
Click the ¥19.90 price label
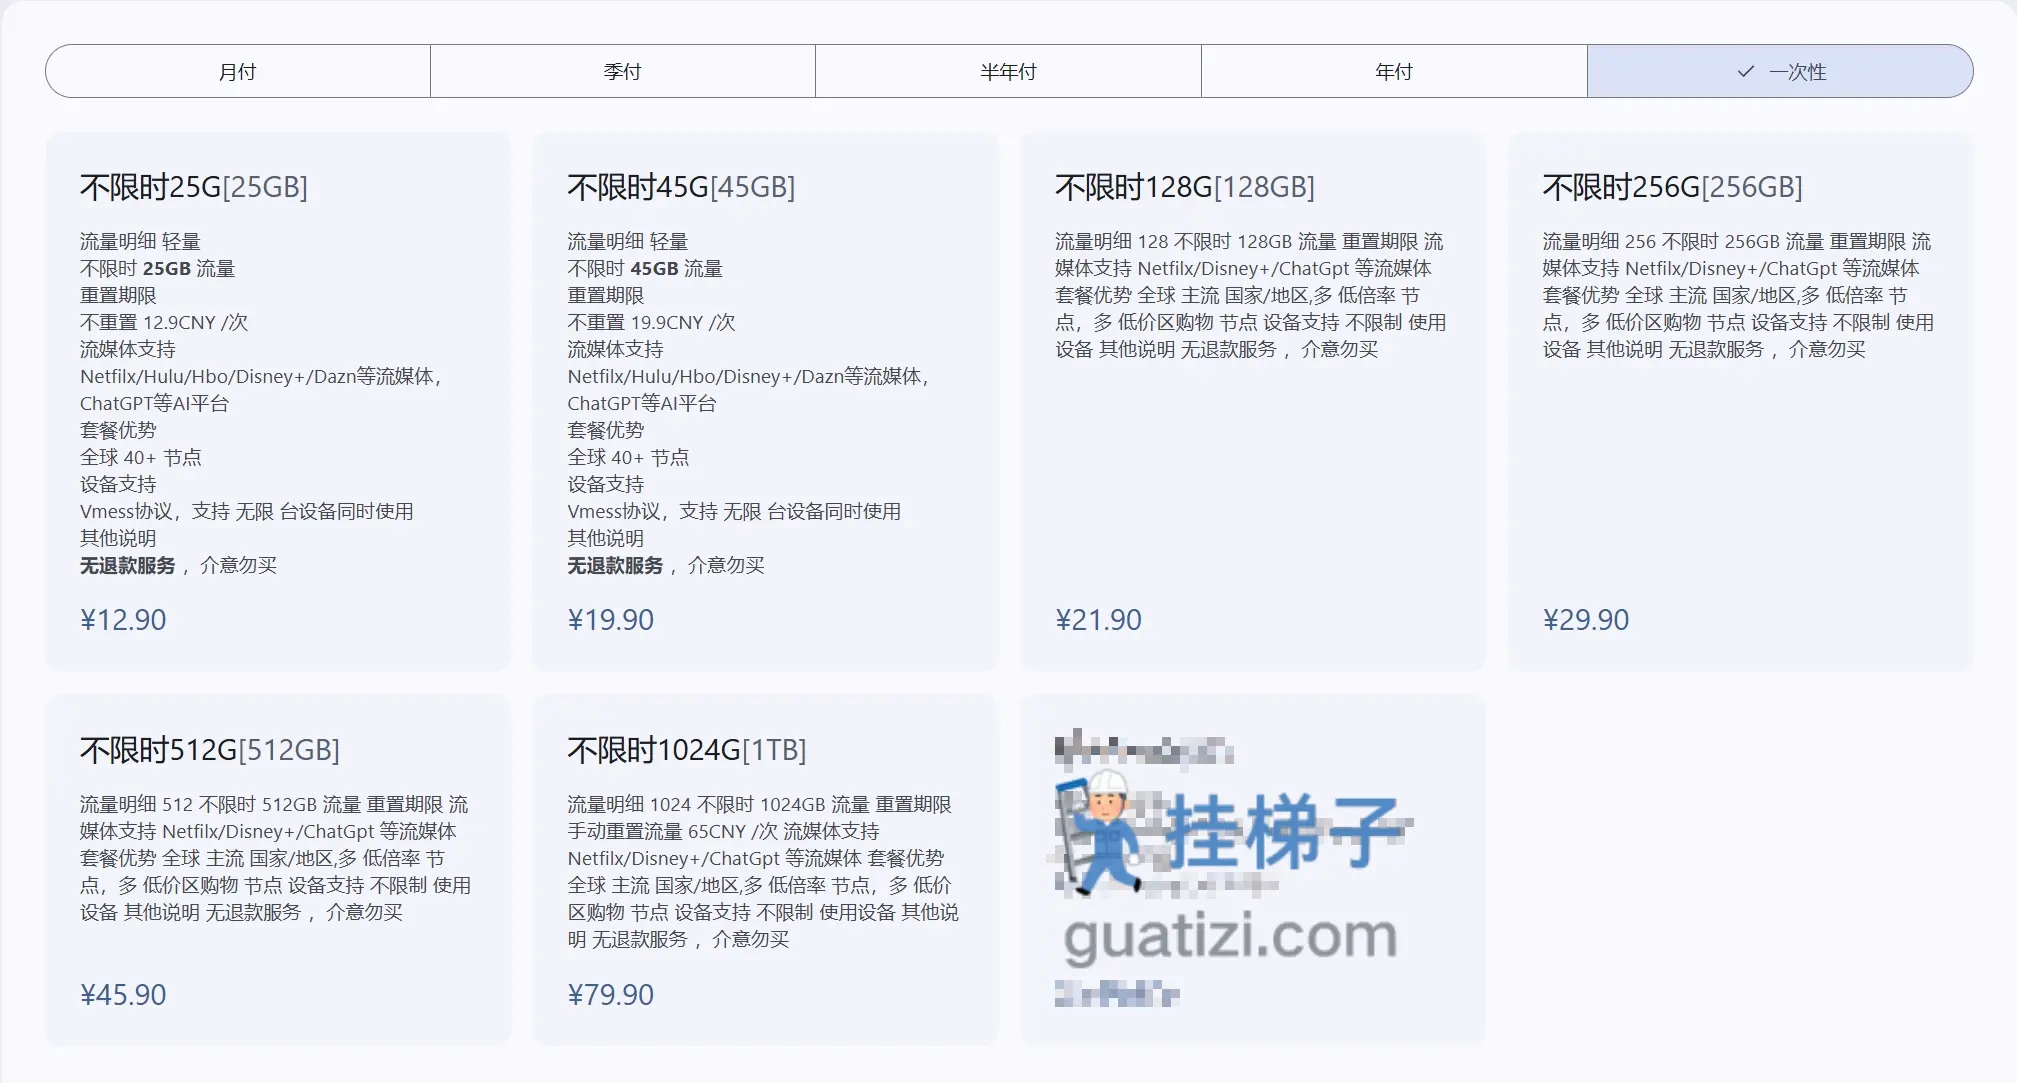[x=610, y=620]
